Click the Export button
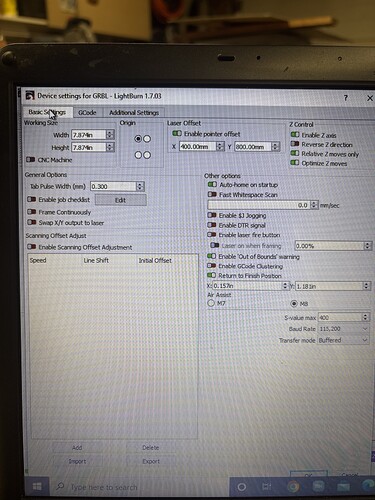The width and height of the screenshot is (375, 500). pyautogui.click(x=151, y=461)
